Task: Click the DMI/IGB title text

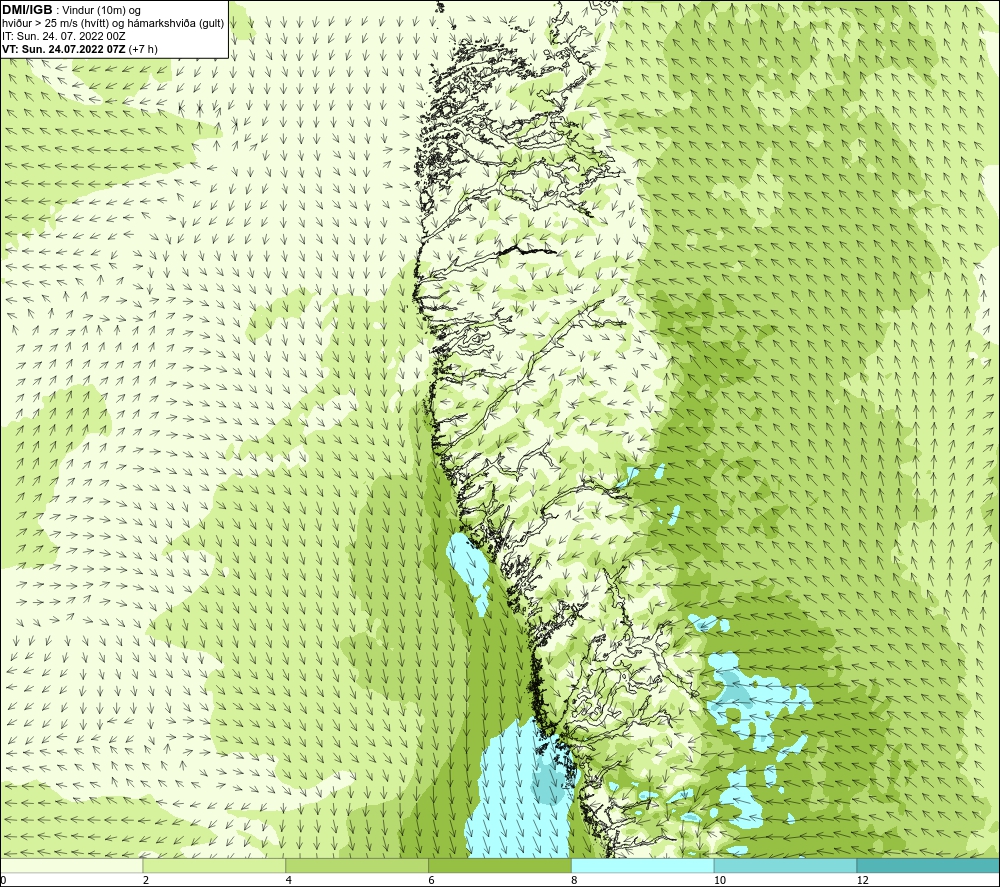Action: (27, 10)
